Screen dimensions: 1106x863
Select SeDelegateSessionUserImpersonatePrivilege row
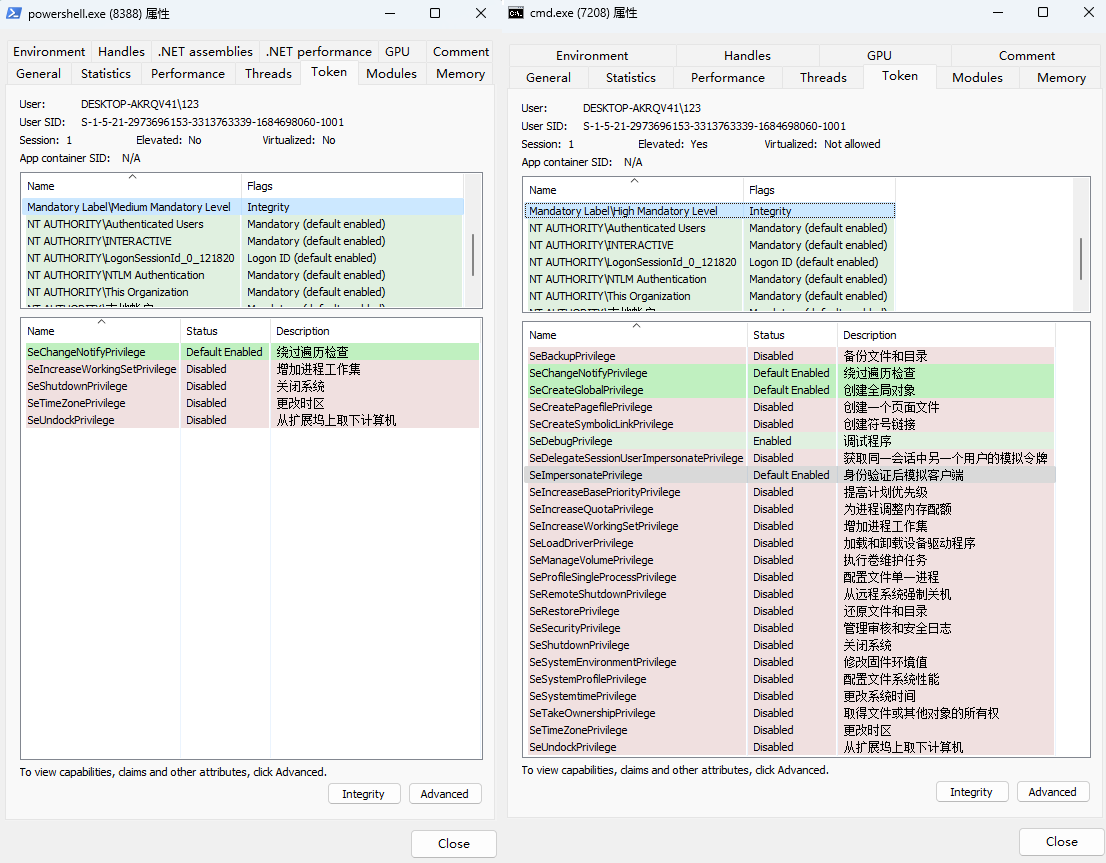[x=791, y=458]
